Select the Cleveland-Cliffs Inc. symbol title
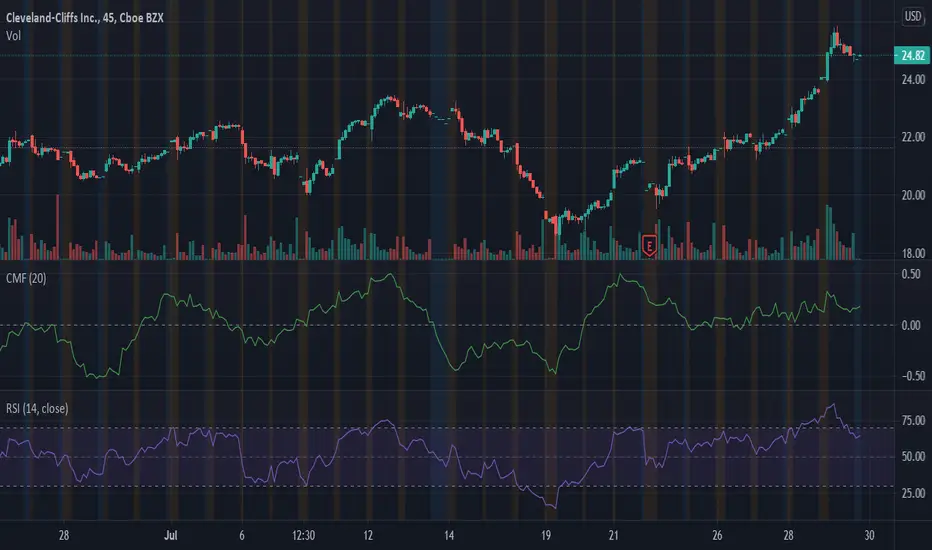This screenshot has width=932, height=550. click(84, 18)
